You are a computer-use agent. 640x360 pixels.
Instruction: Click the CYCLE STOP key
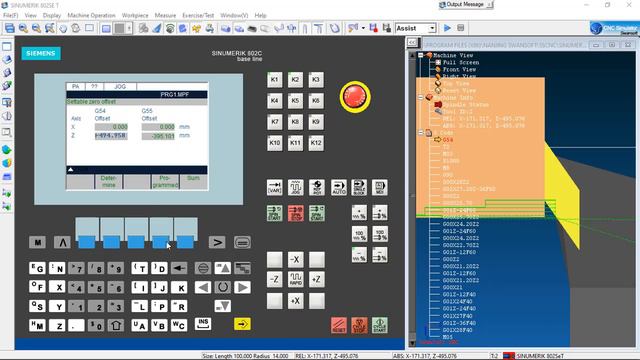coord(359,325)
